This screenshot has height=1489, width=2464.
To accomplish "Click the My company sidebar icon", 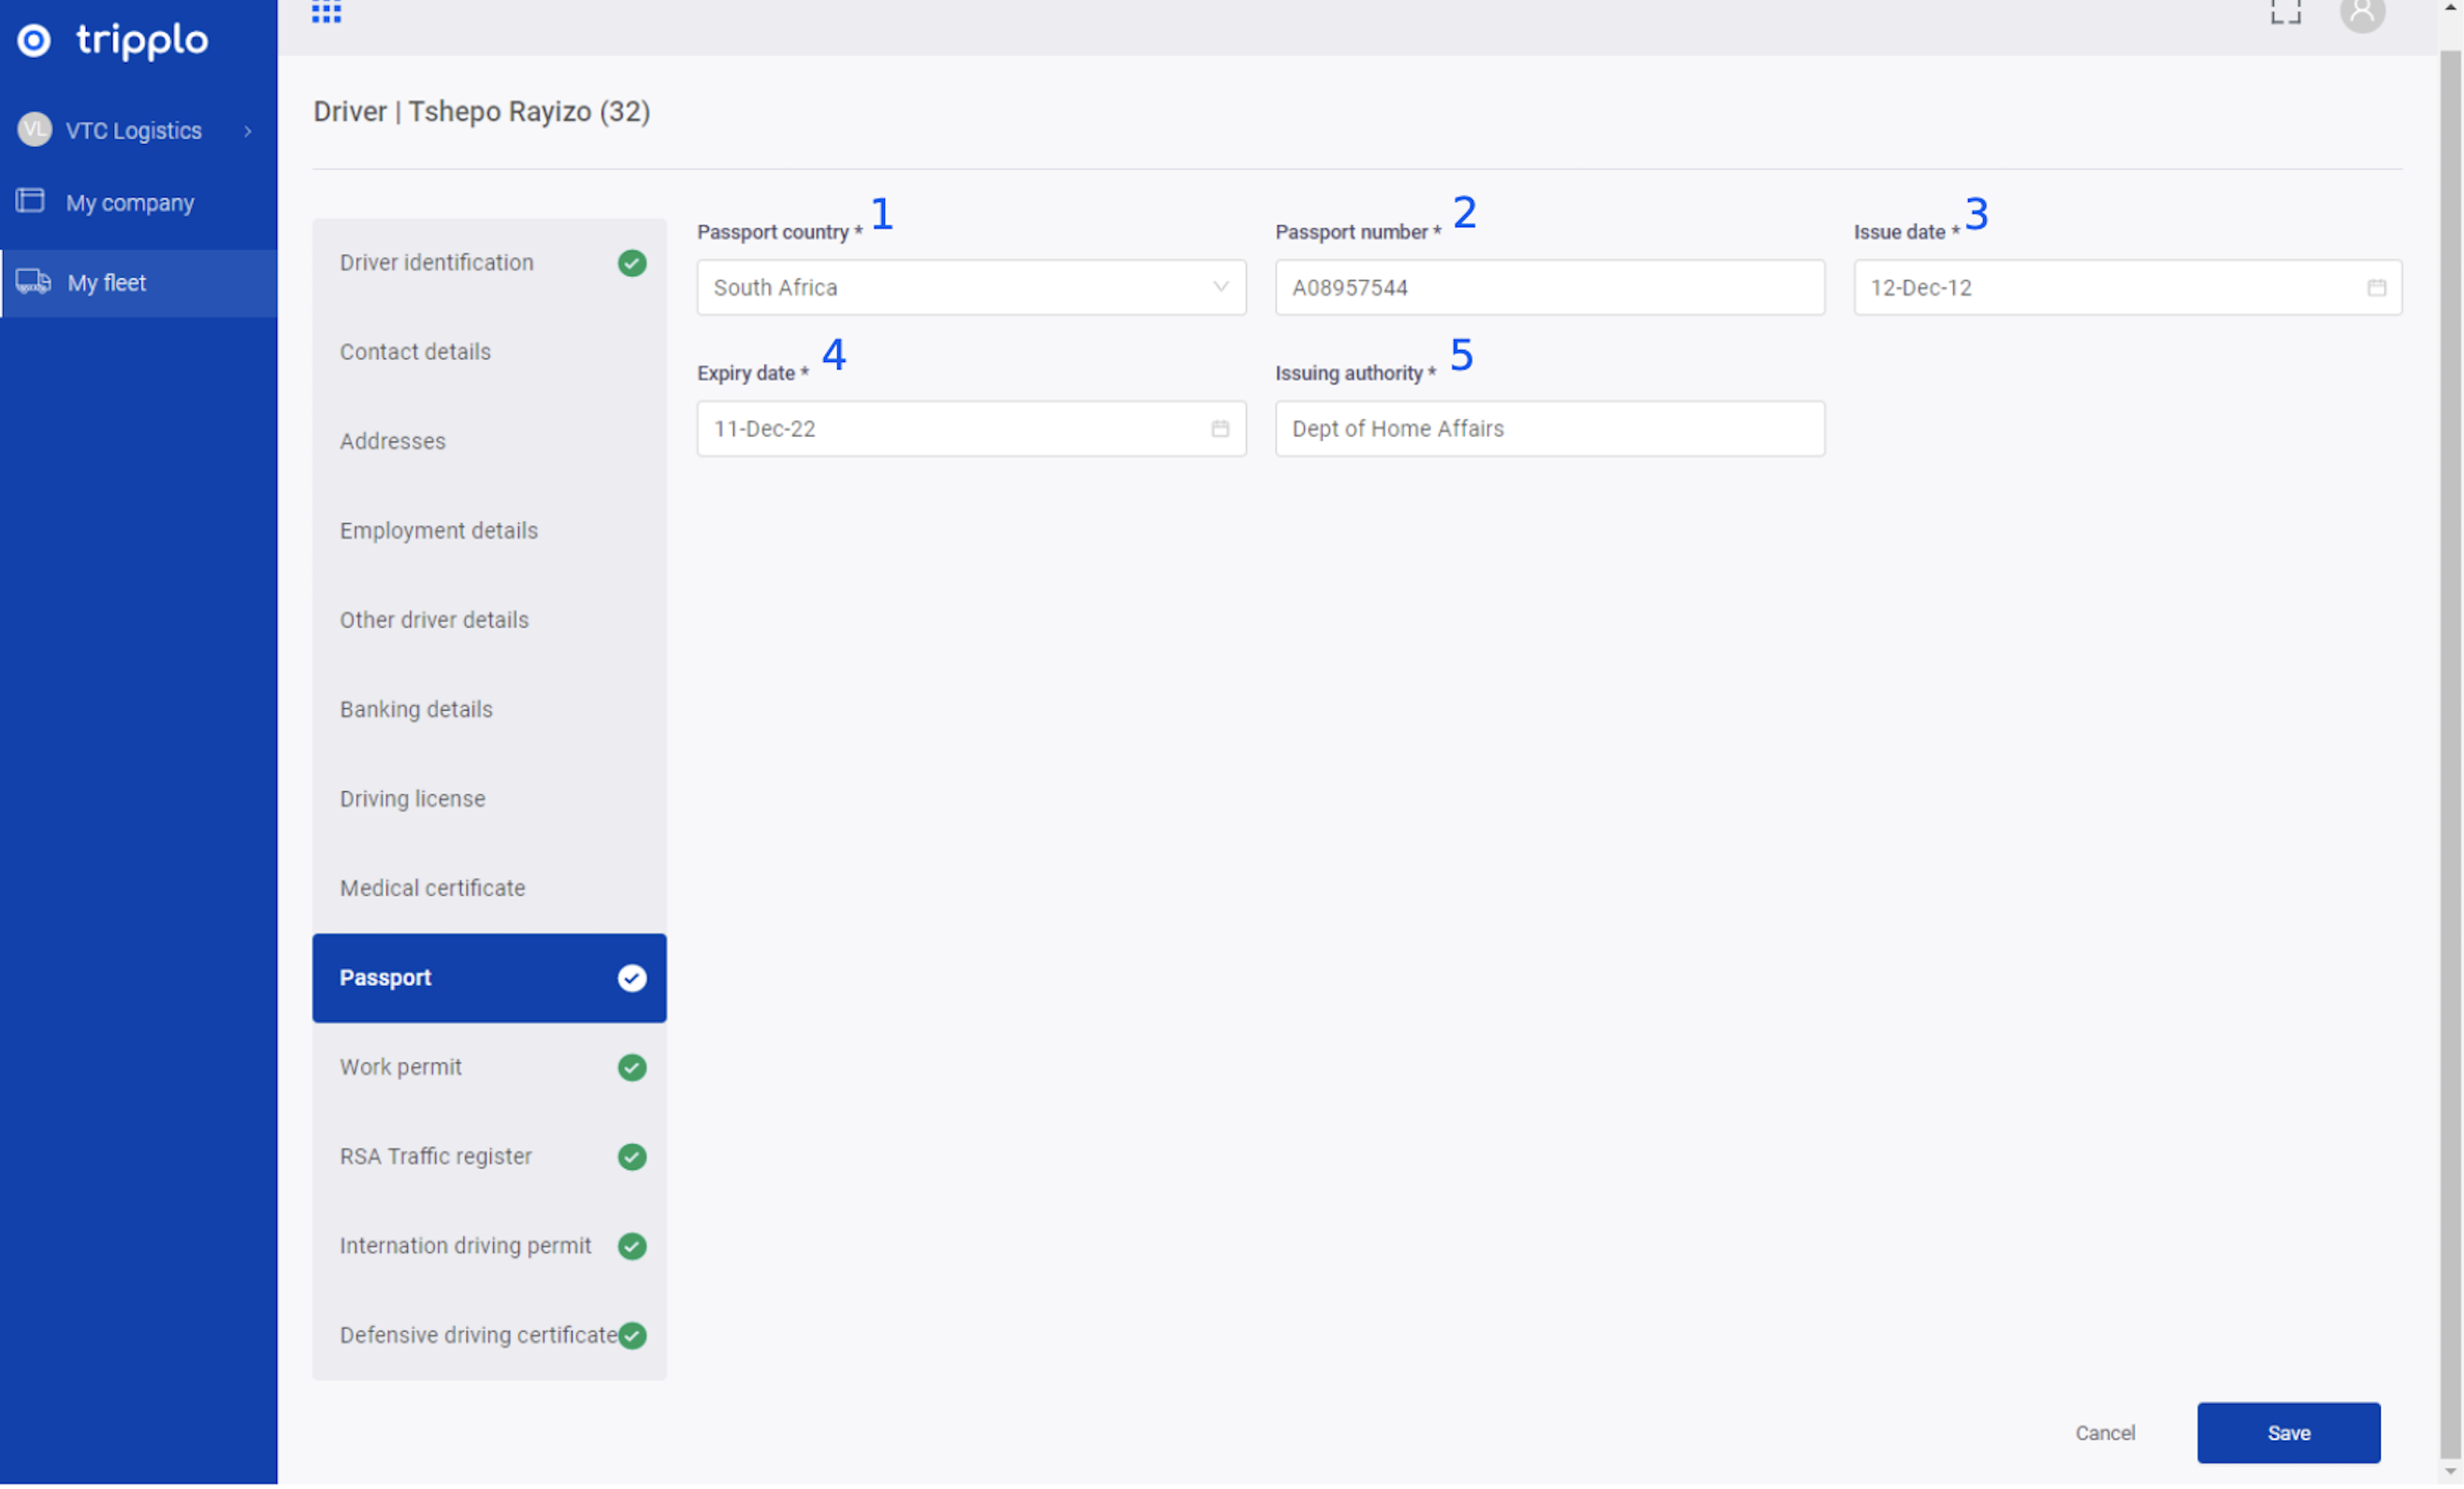I will point(30,202).
